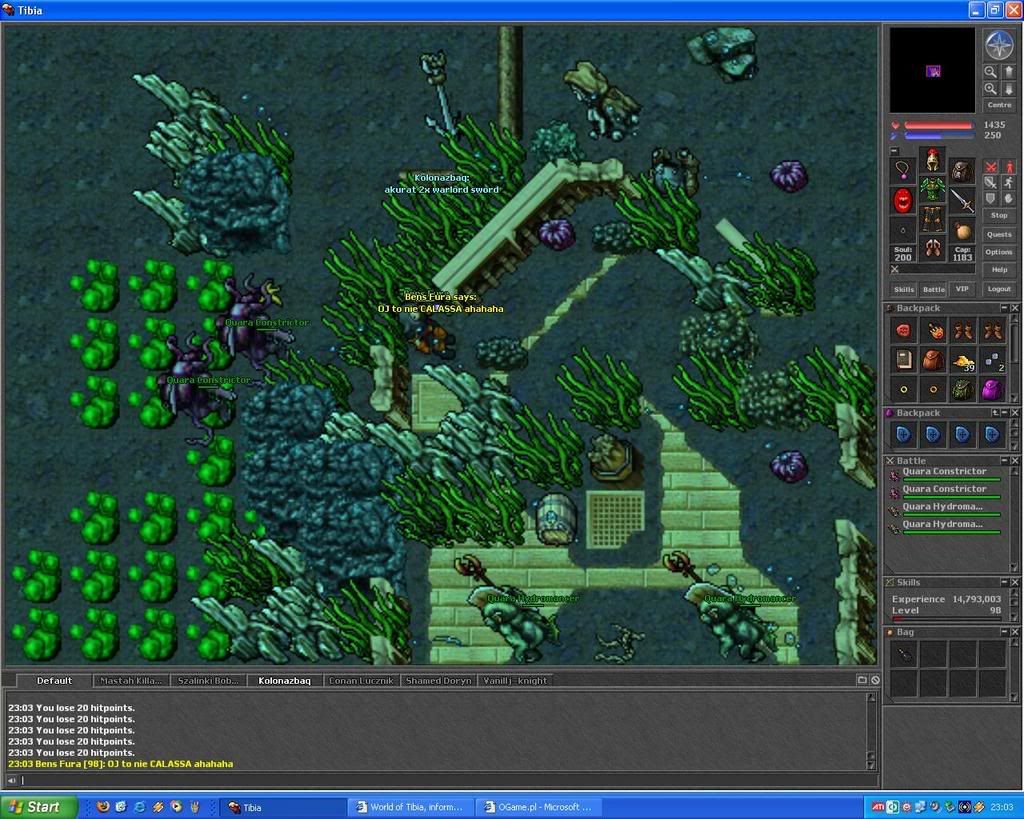
Task: Select the helmet equipment slot
Action: click(x=933, y=159)
